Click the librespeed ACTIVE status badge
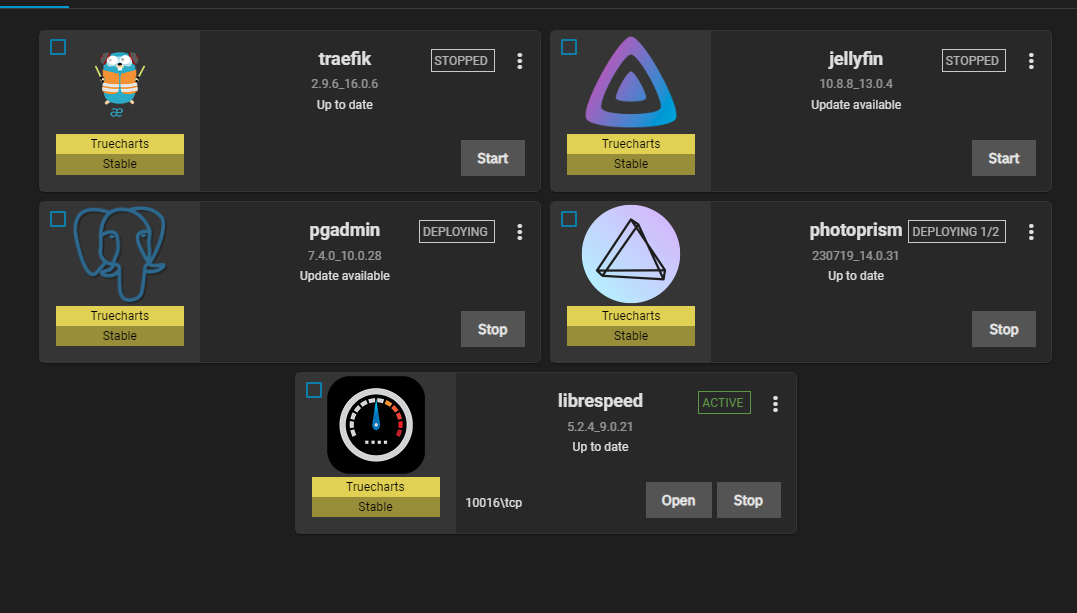The width and height of the screenshot is (1077, 613). click(x=724, y=403)
